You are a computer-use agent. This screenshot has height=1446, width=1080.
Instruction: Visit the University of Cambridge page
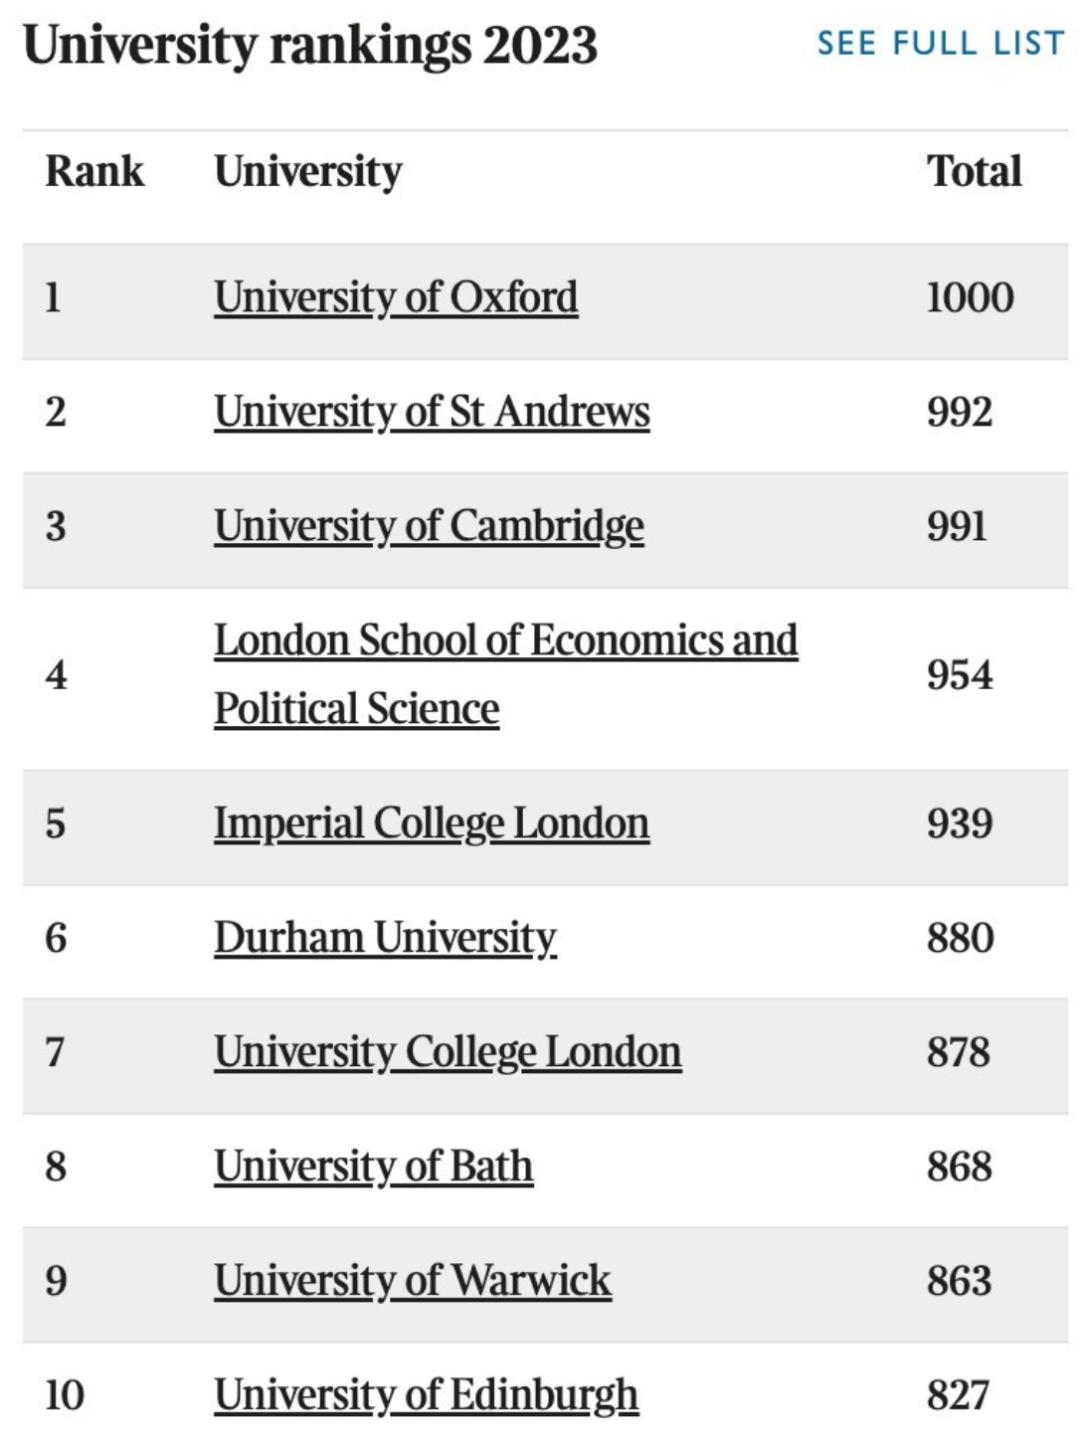[428, 526]
